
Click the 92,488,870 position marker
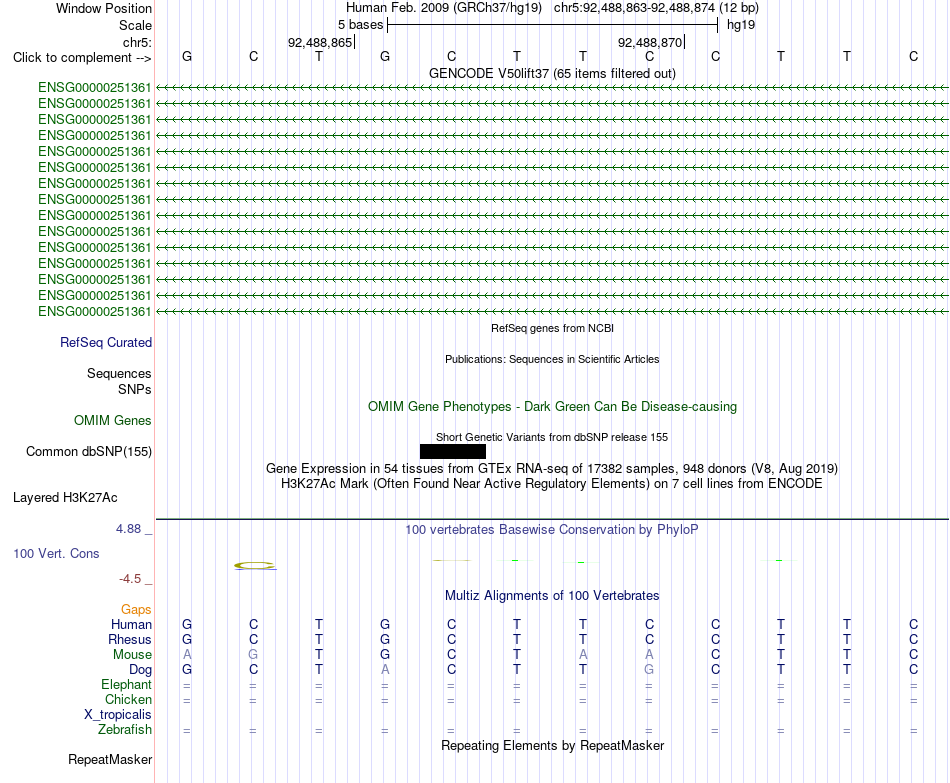(650, 42)
